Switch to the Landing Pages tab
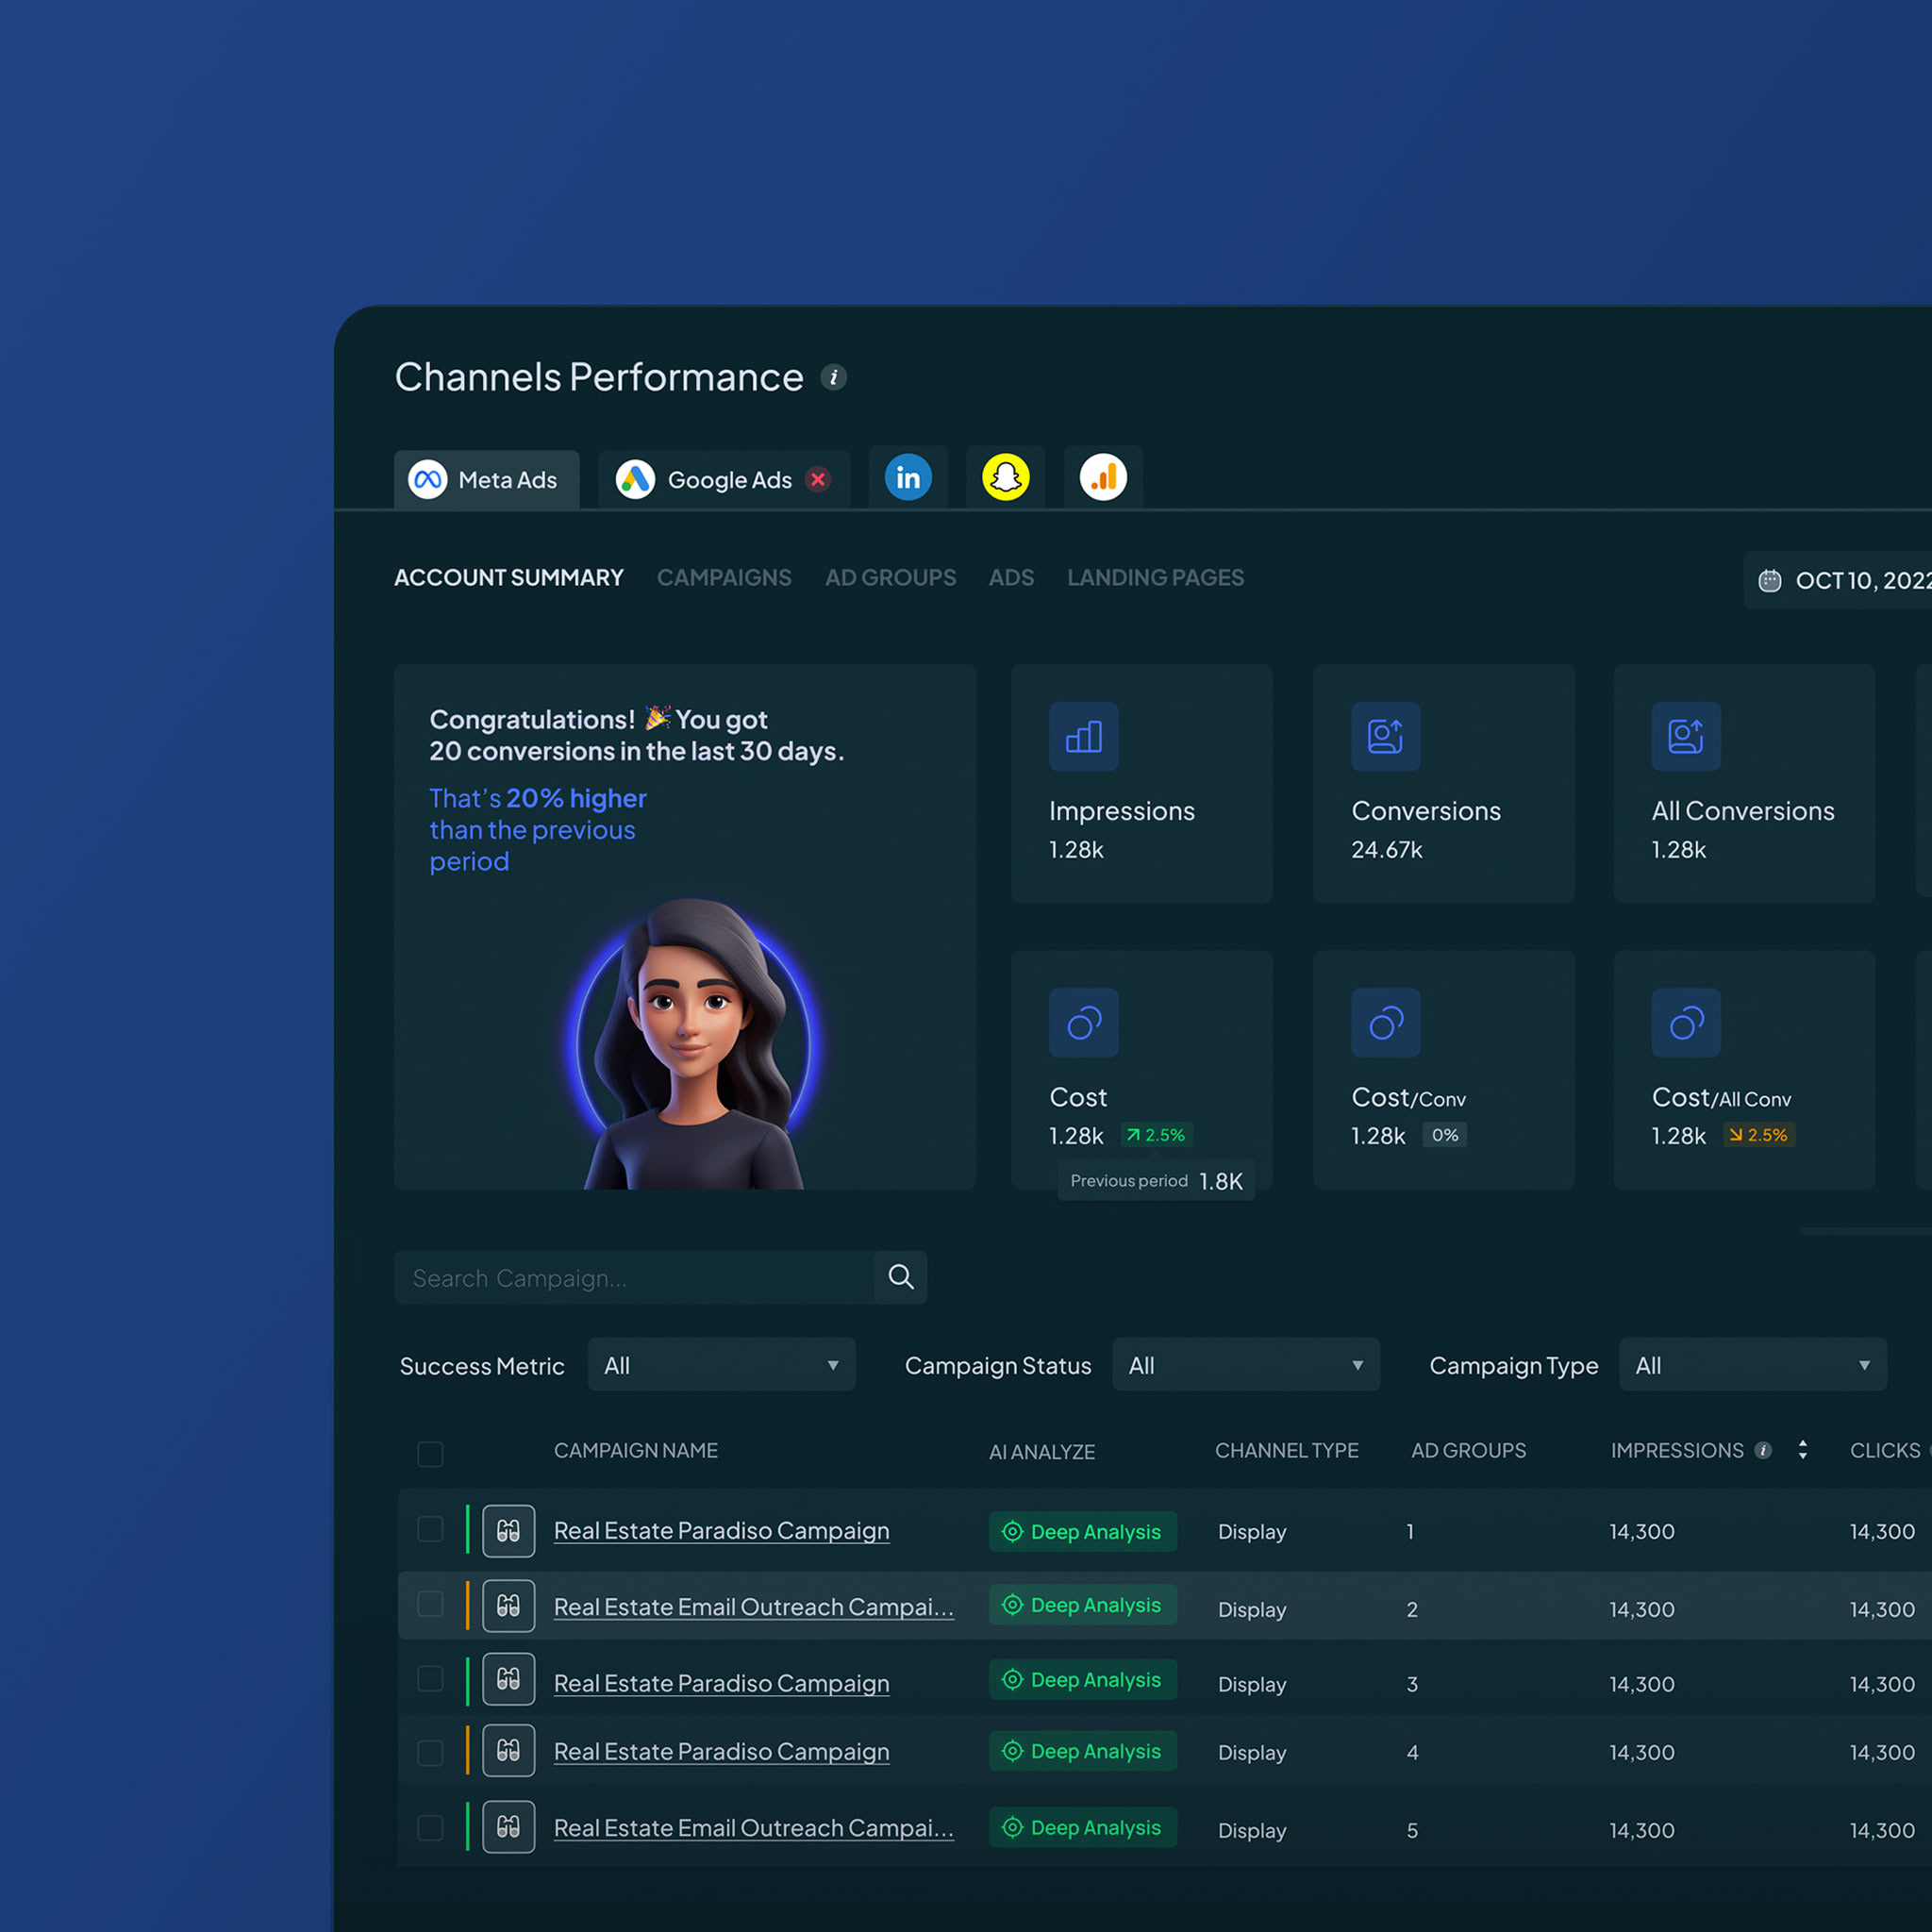This screenshot has width=1932, height=1932. tap(1155, 577)
